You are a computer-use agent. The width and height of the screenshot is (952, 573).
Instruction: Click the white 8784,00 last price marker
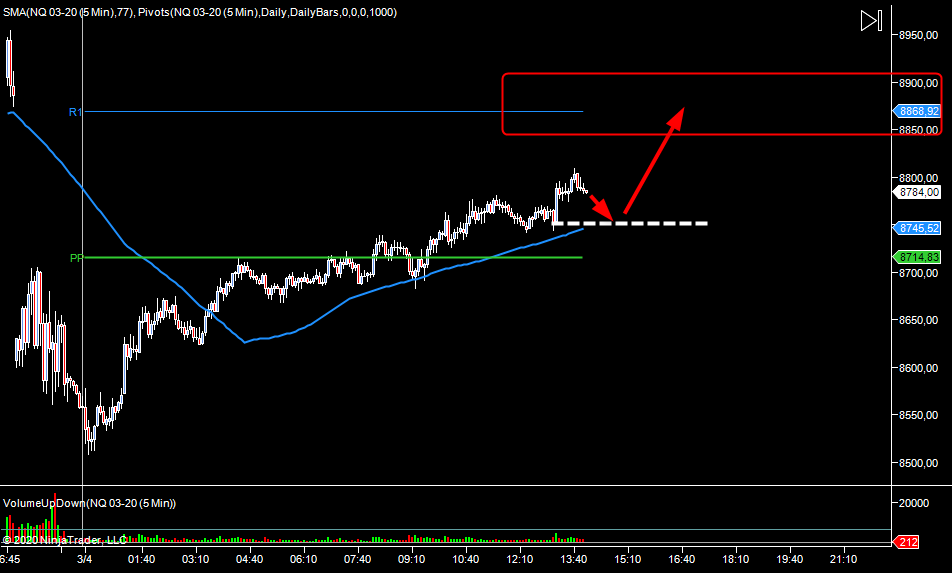tap(918, 191)
